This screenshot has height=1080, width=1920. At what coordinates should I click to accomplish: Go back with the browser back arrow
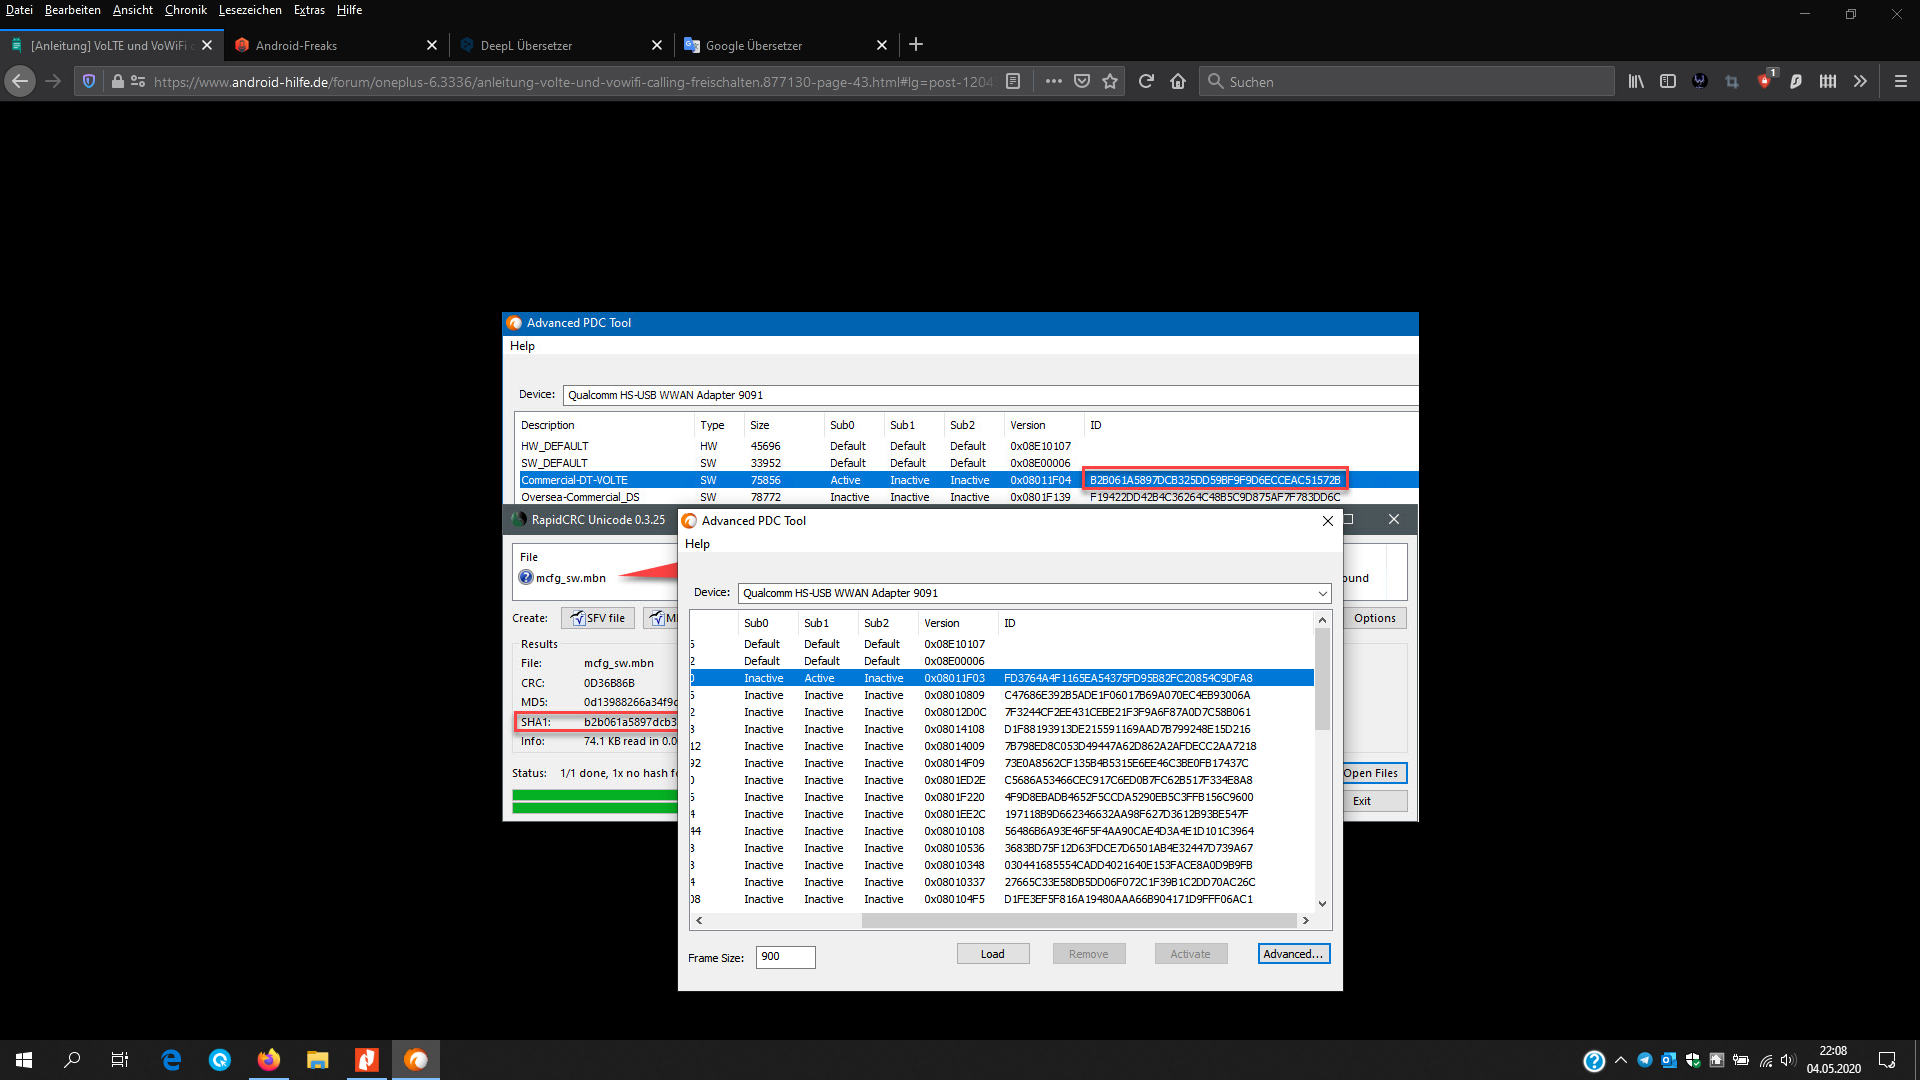tap(20, 81)
